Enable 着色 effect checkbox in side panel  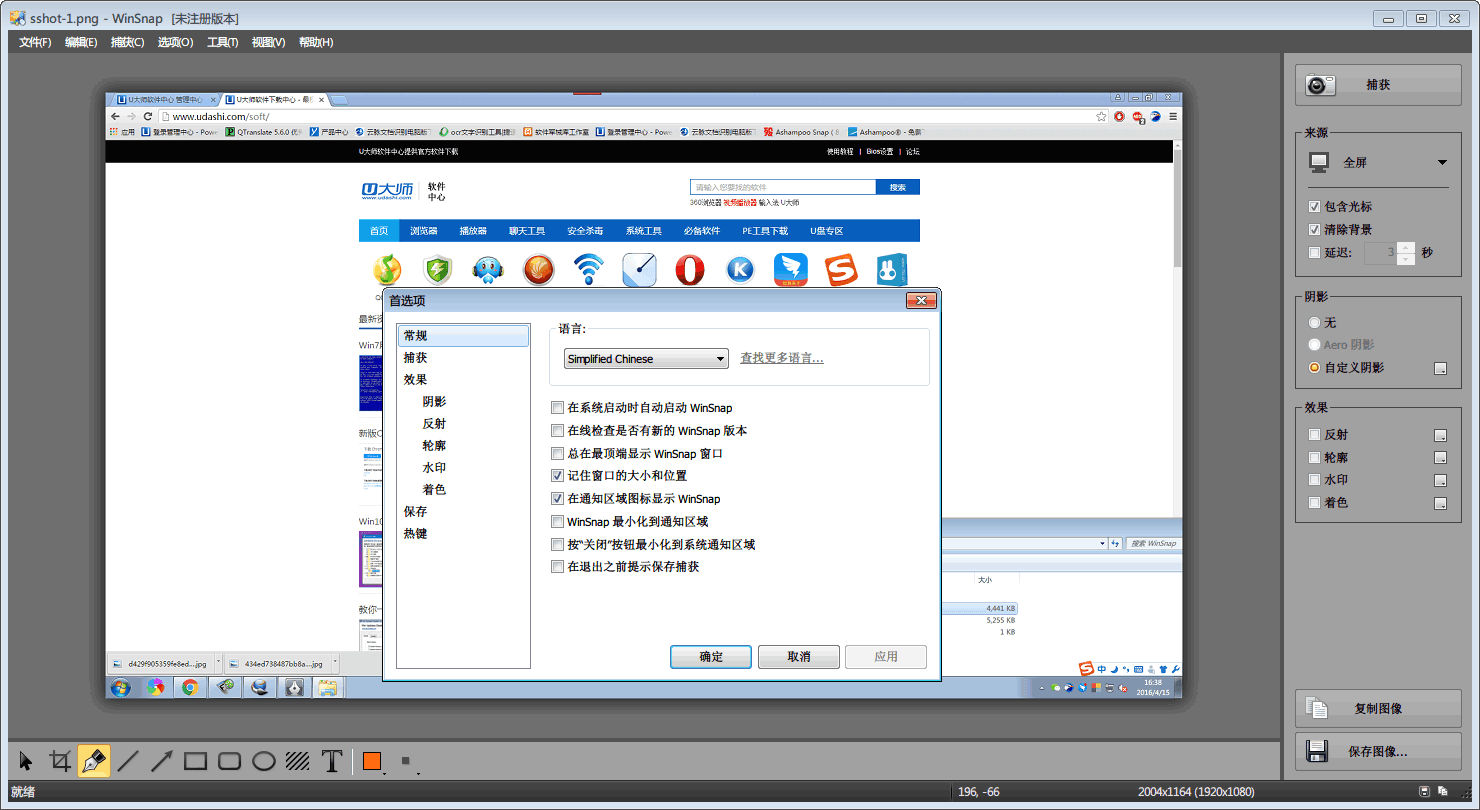1314,503
